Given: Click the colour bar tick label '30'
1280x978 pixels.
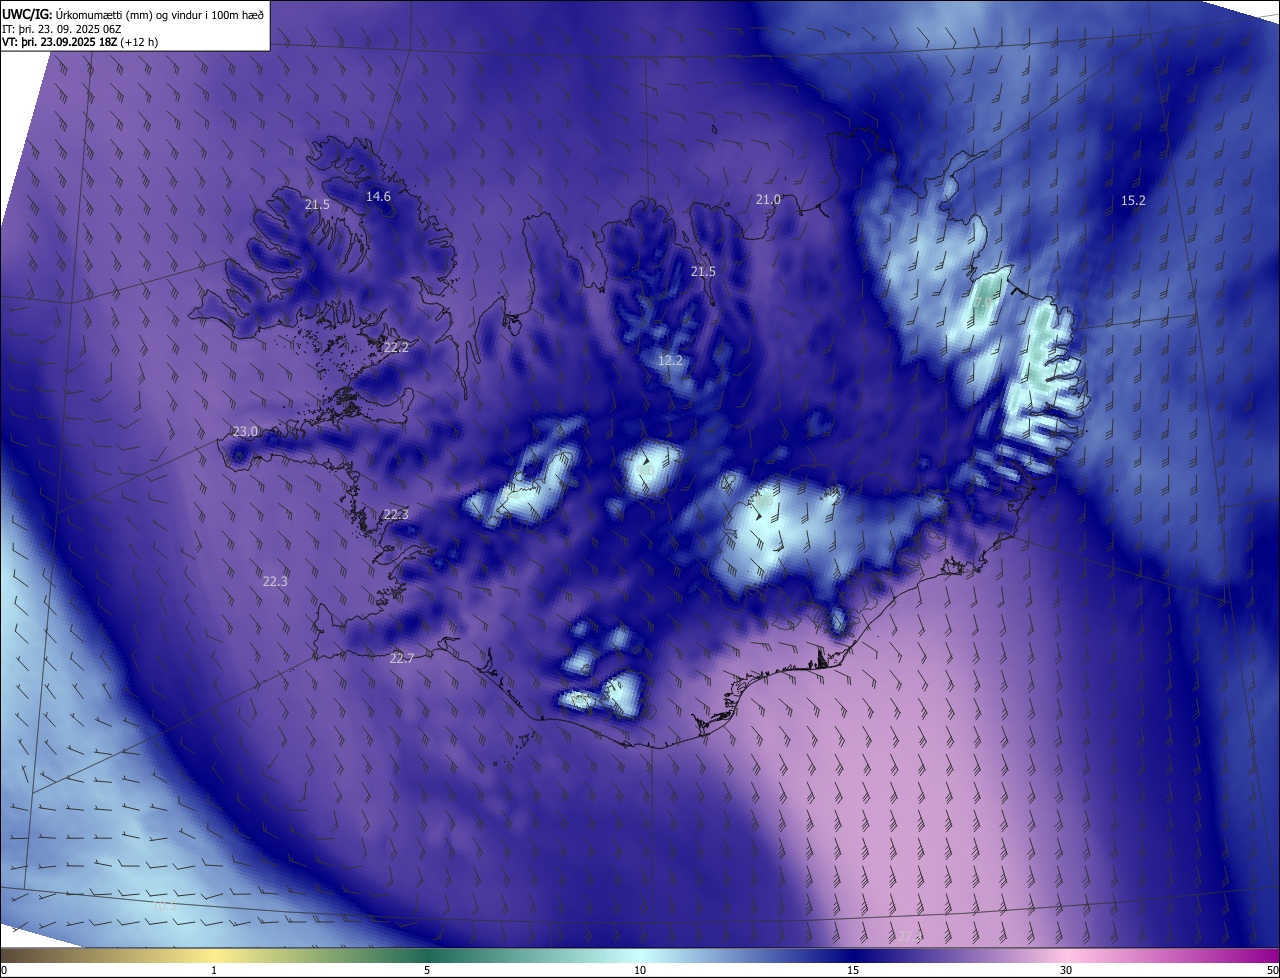Looking at the screenshot, I should click(1066, 970).
